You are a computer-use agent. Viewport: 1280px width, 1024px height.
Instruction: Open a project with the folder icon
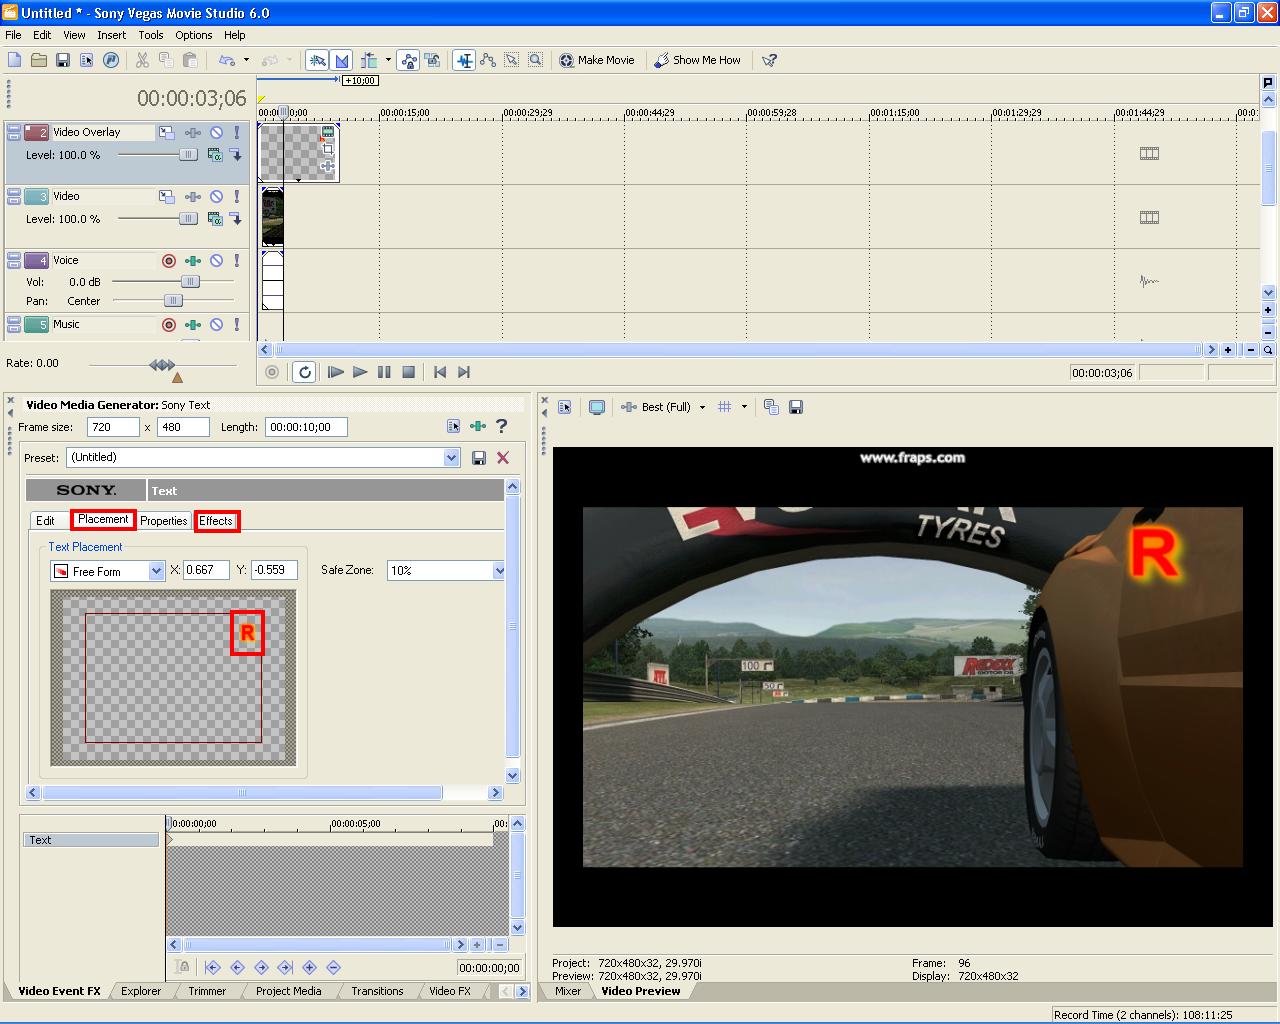click(x=39, y=60)
